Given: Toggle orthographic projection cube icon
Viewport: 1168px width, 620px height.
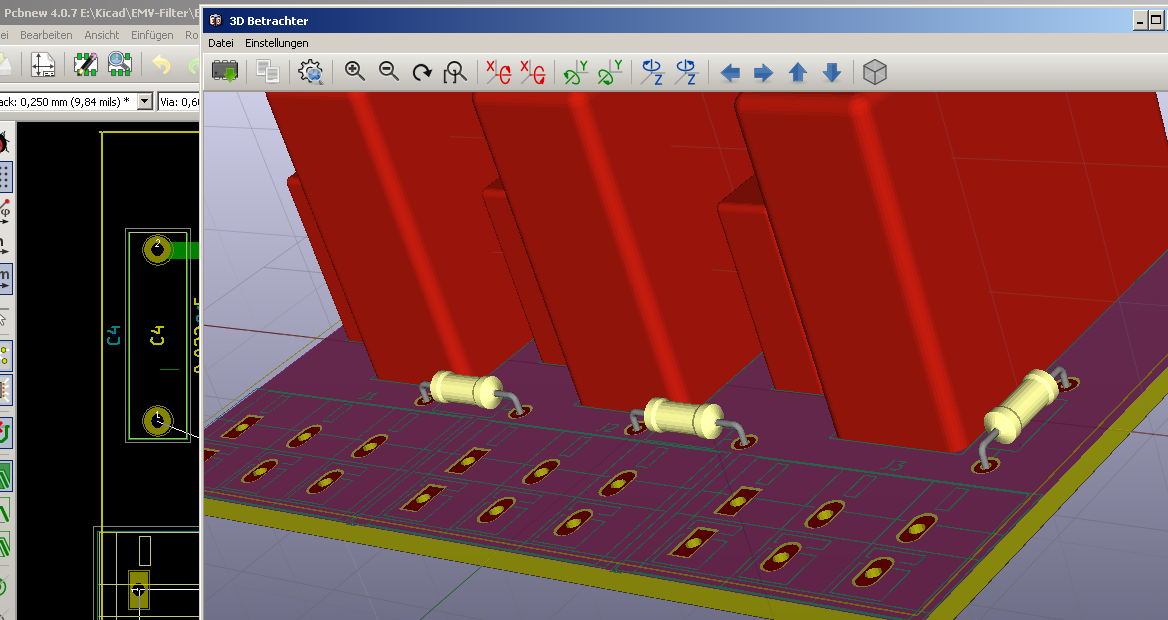Looking at the screenshot, I should click(x=875, y=72).
